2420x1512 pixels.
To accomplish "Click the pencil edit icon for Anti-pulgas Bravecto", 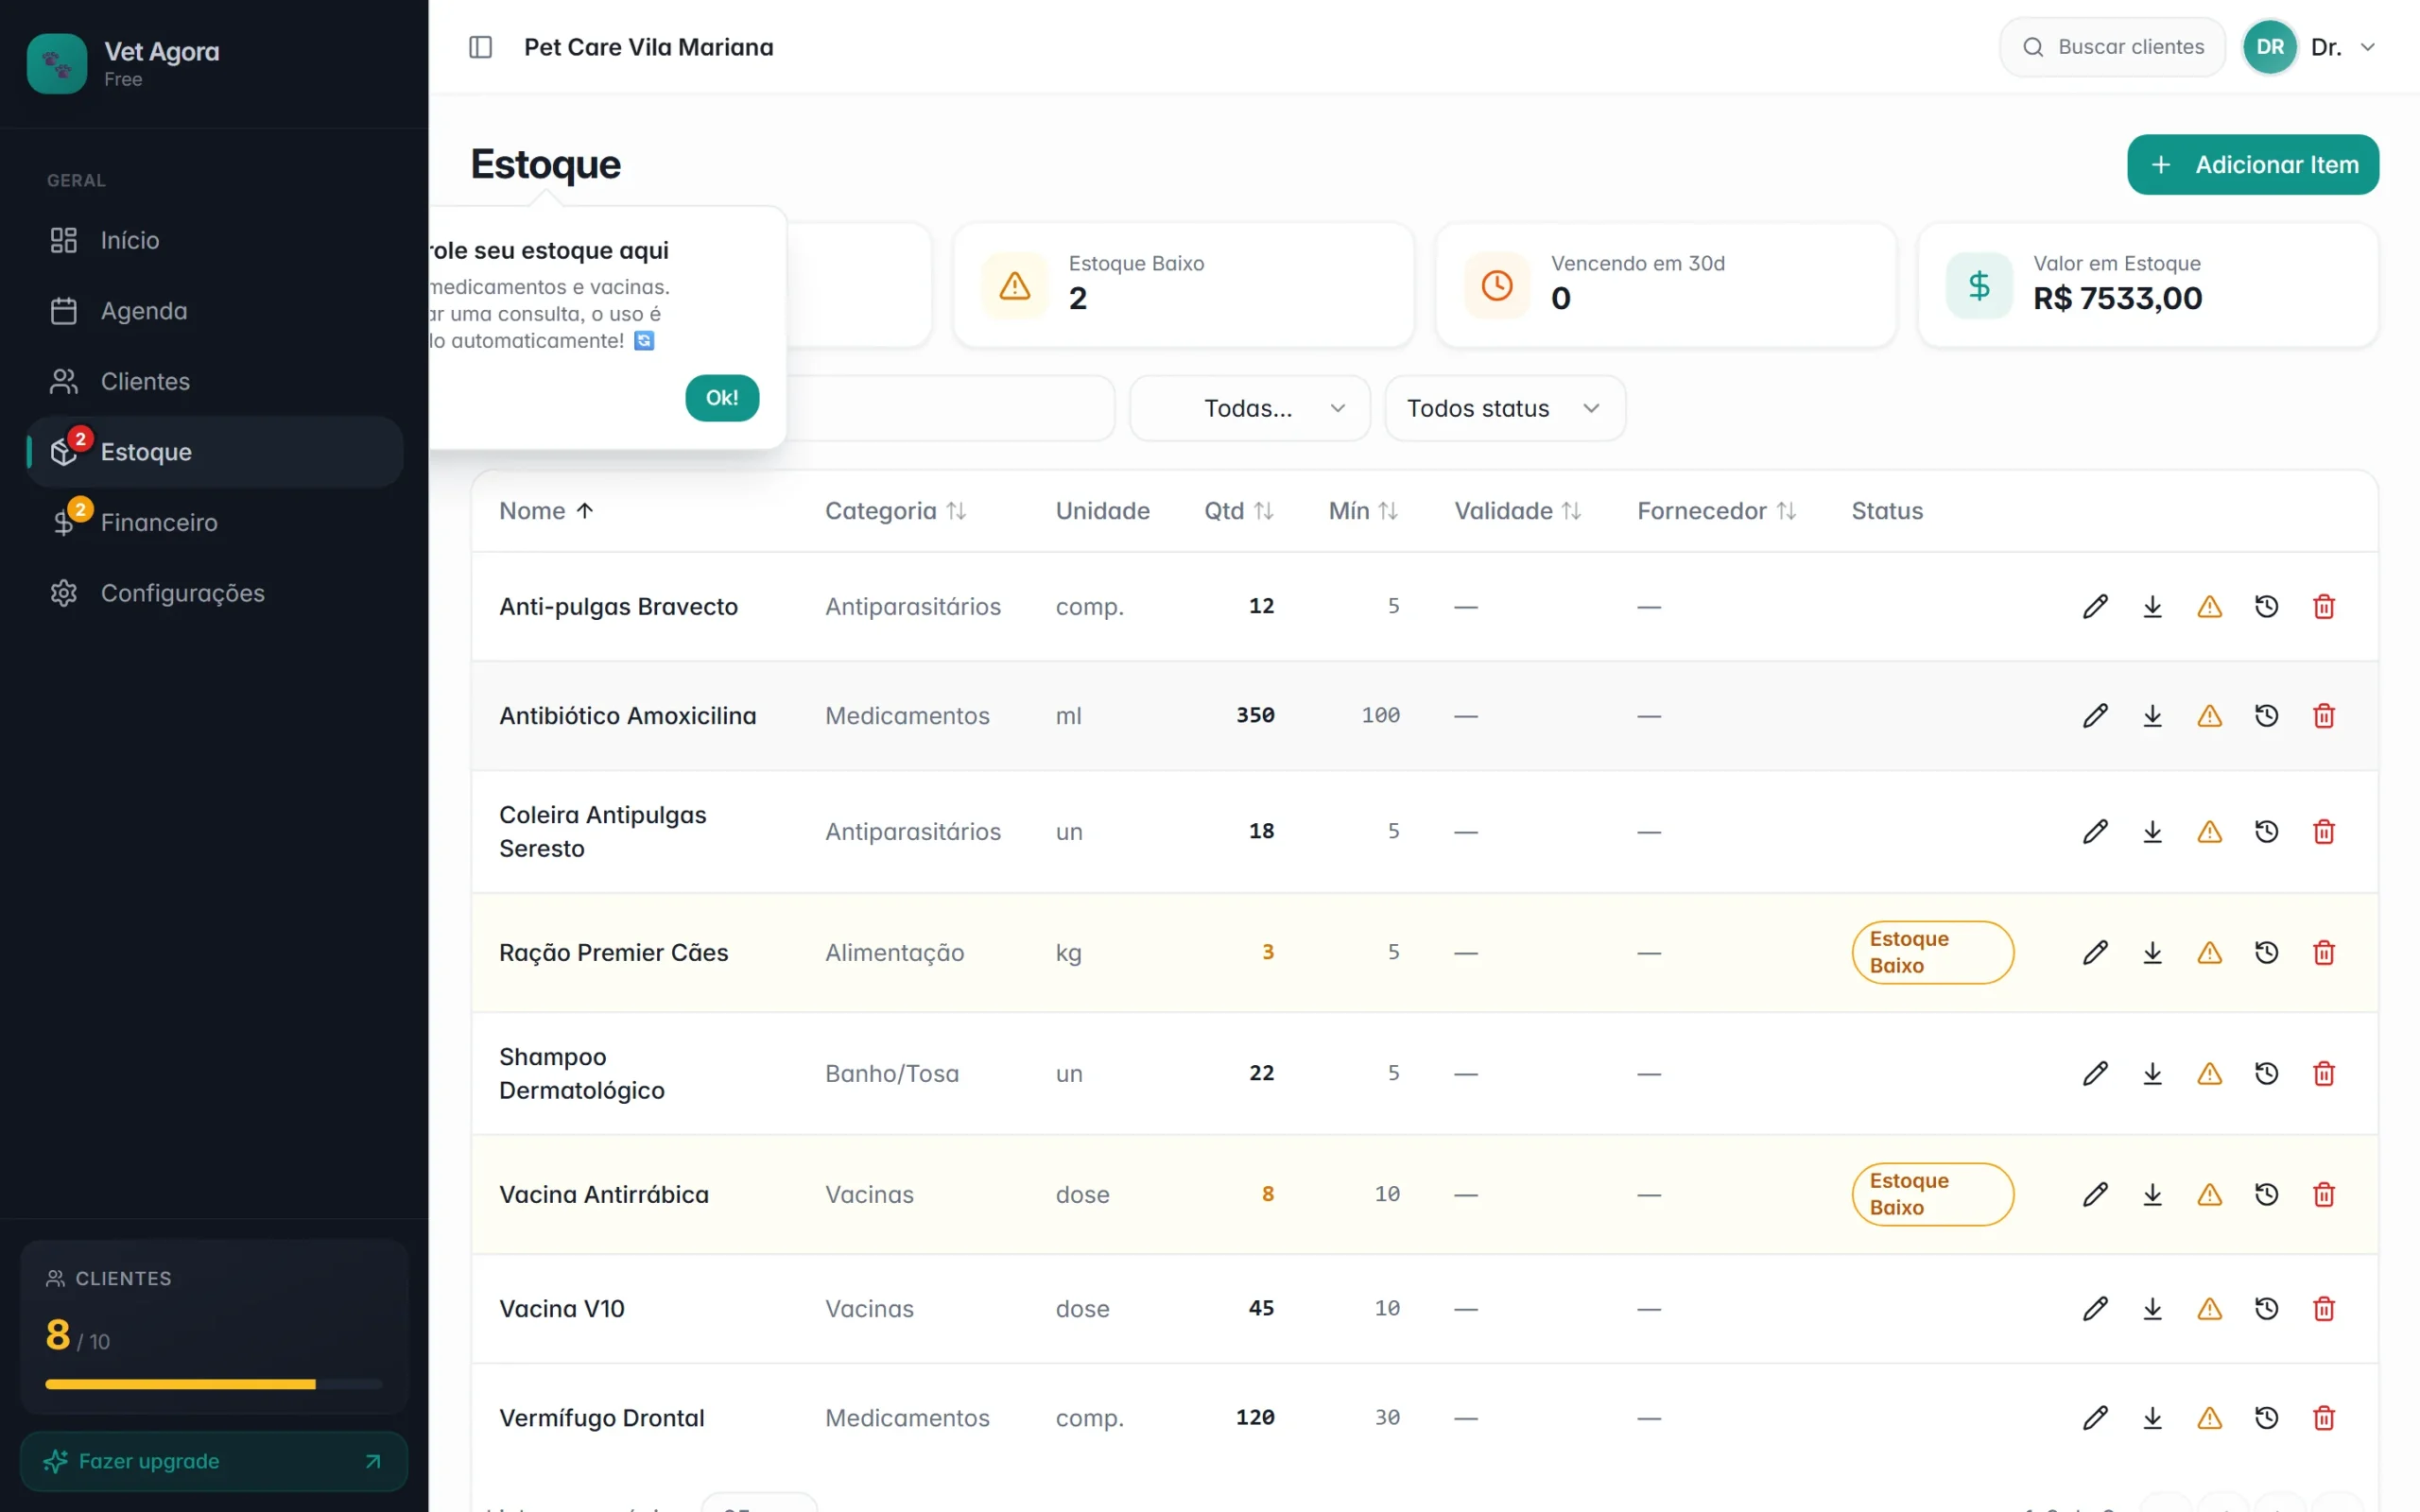I will click(2095, 606).
